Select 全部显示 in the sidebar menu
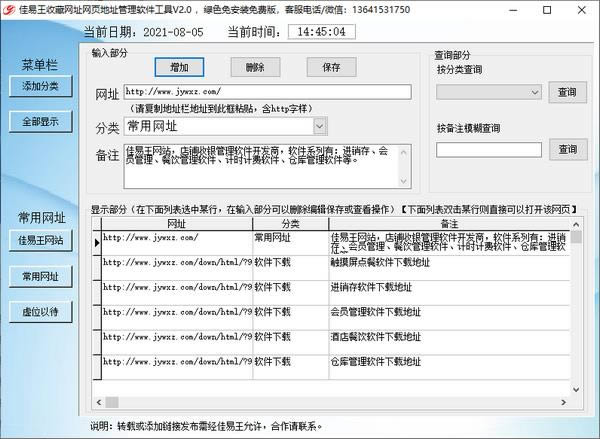Viewport: 600px width, 439px height. click(41, 122)
